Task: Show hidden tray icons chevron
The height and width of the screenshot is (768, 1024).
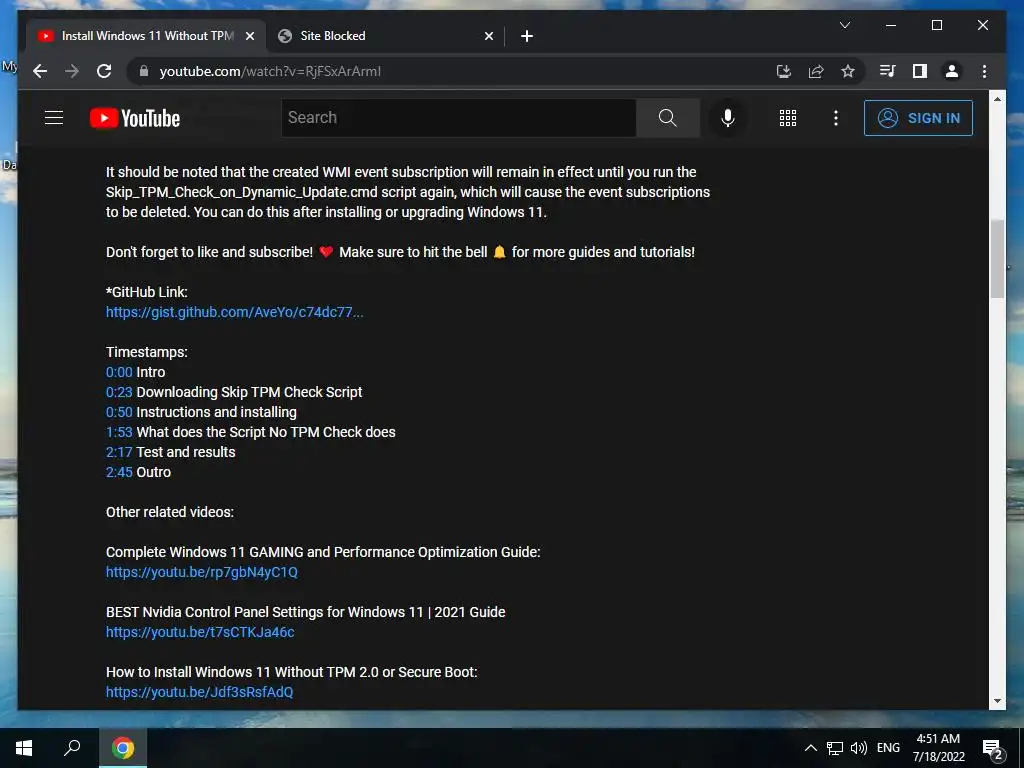Action: 810,748
